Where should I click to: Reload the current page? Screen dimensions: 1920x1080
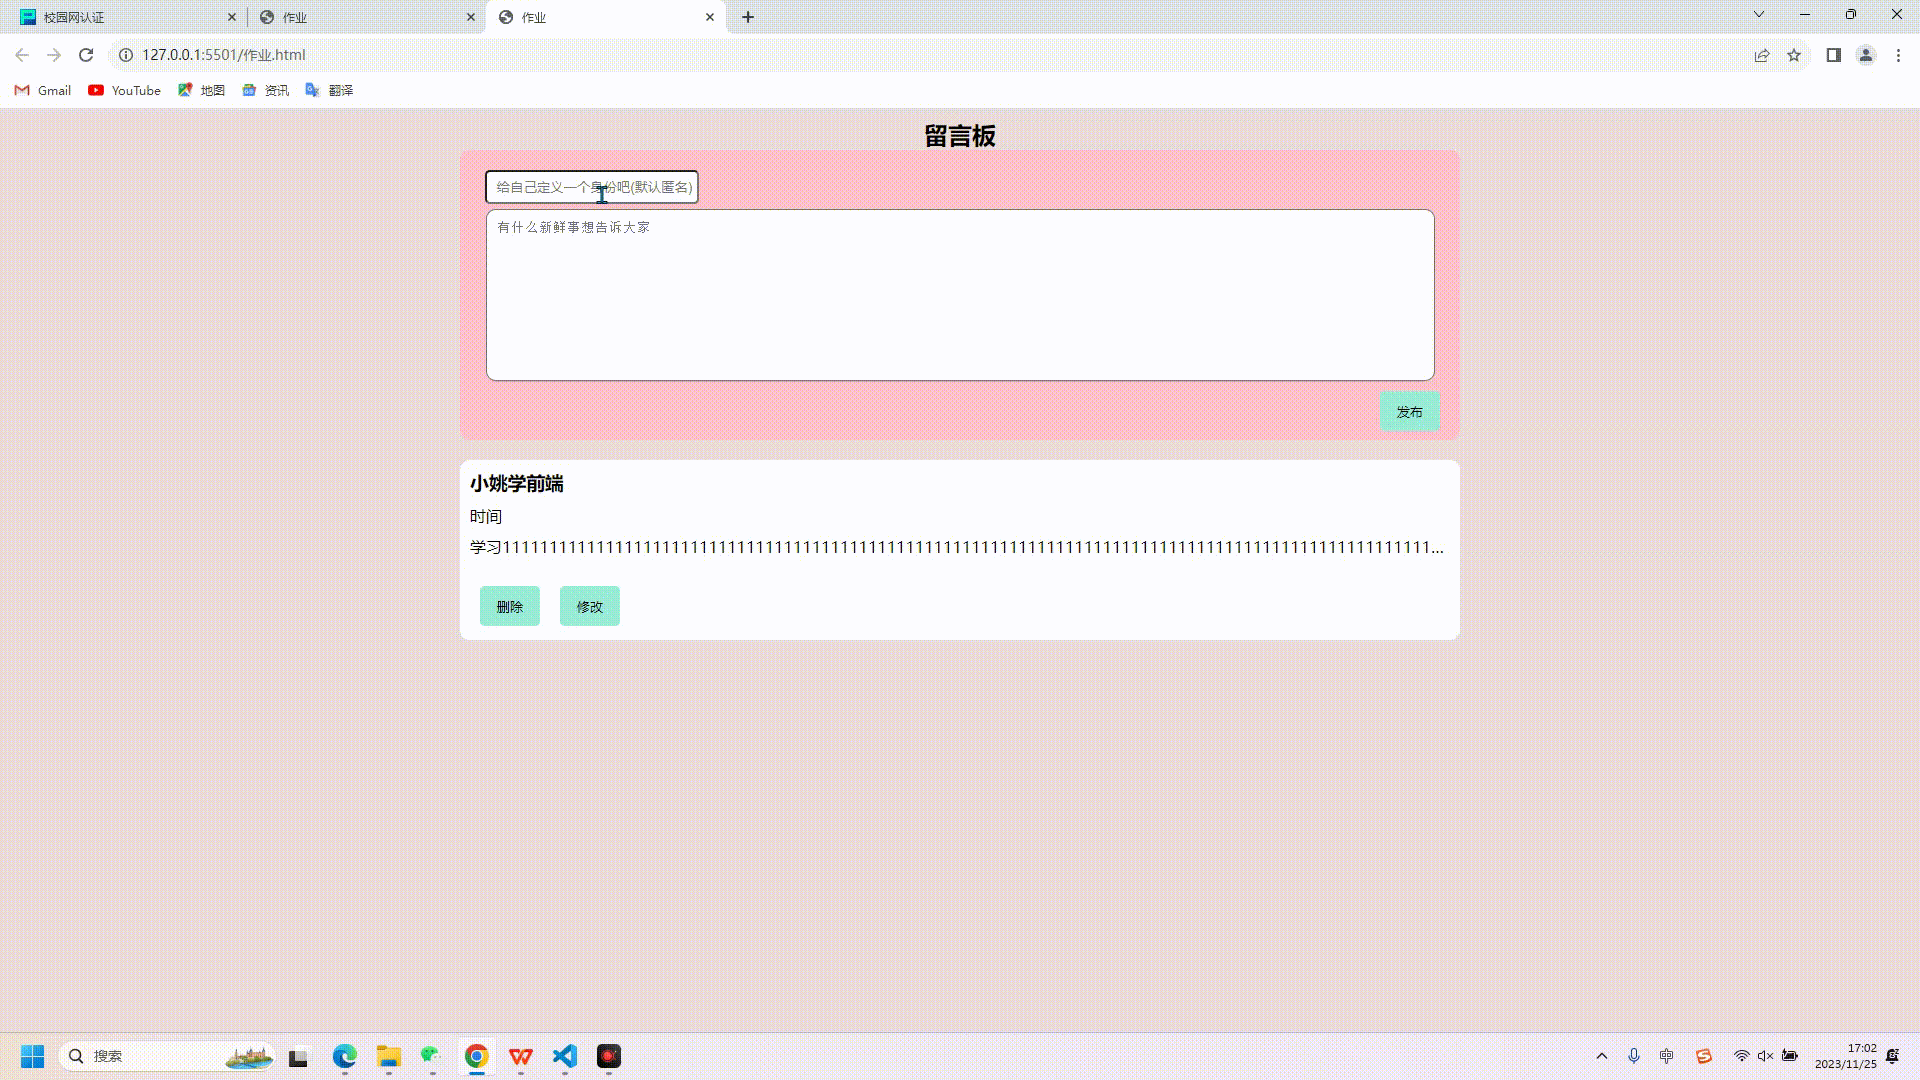pyautogui.click(x=86, y=55)
